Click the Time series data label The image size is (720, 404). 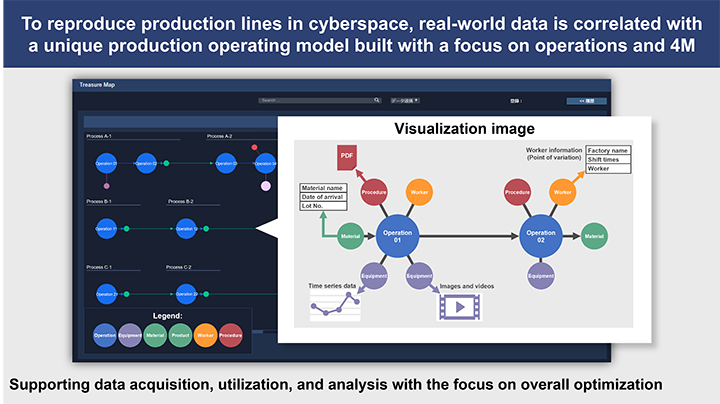tap(332, 286)
